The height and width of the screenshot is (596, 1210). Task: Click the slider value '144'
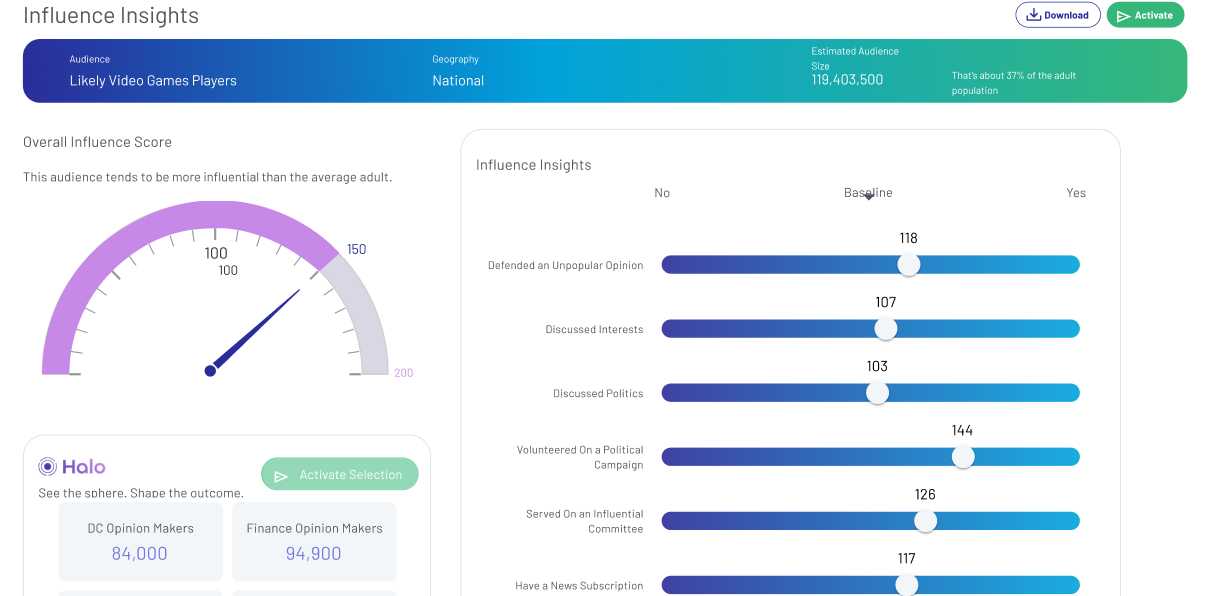coord(962,430)
